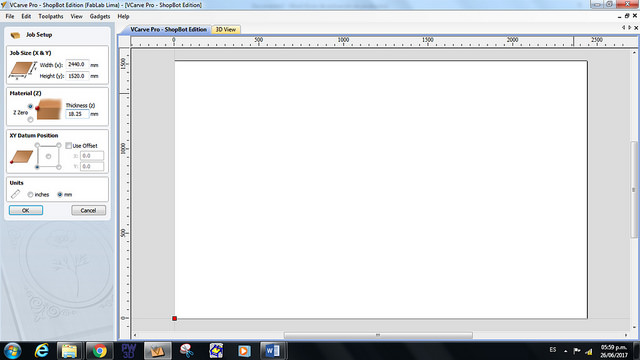Click the XY Datum sheet preview icon
This screenshot has height=360, width=640.
point(22,157)
